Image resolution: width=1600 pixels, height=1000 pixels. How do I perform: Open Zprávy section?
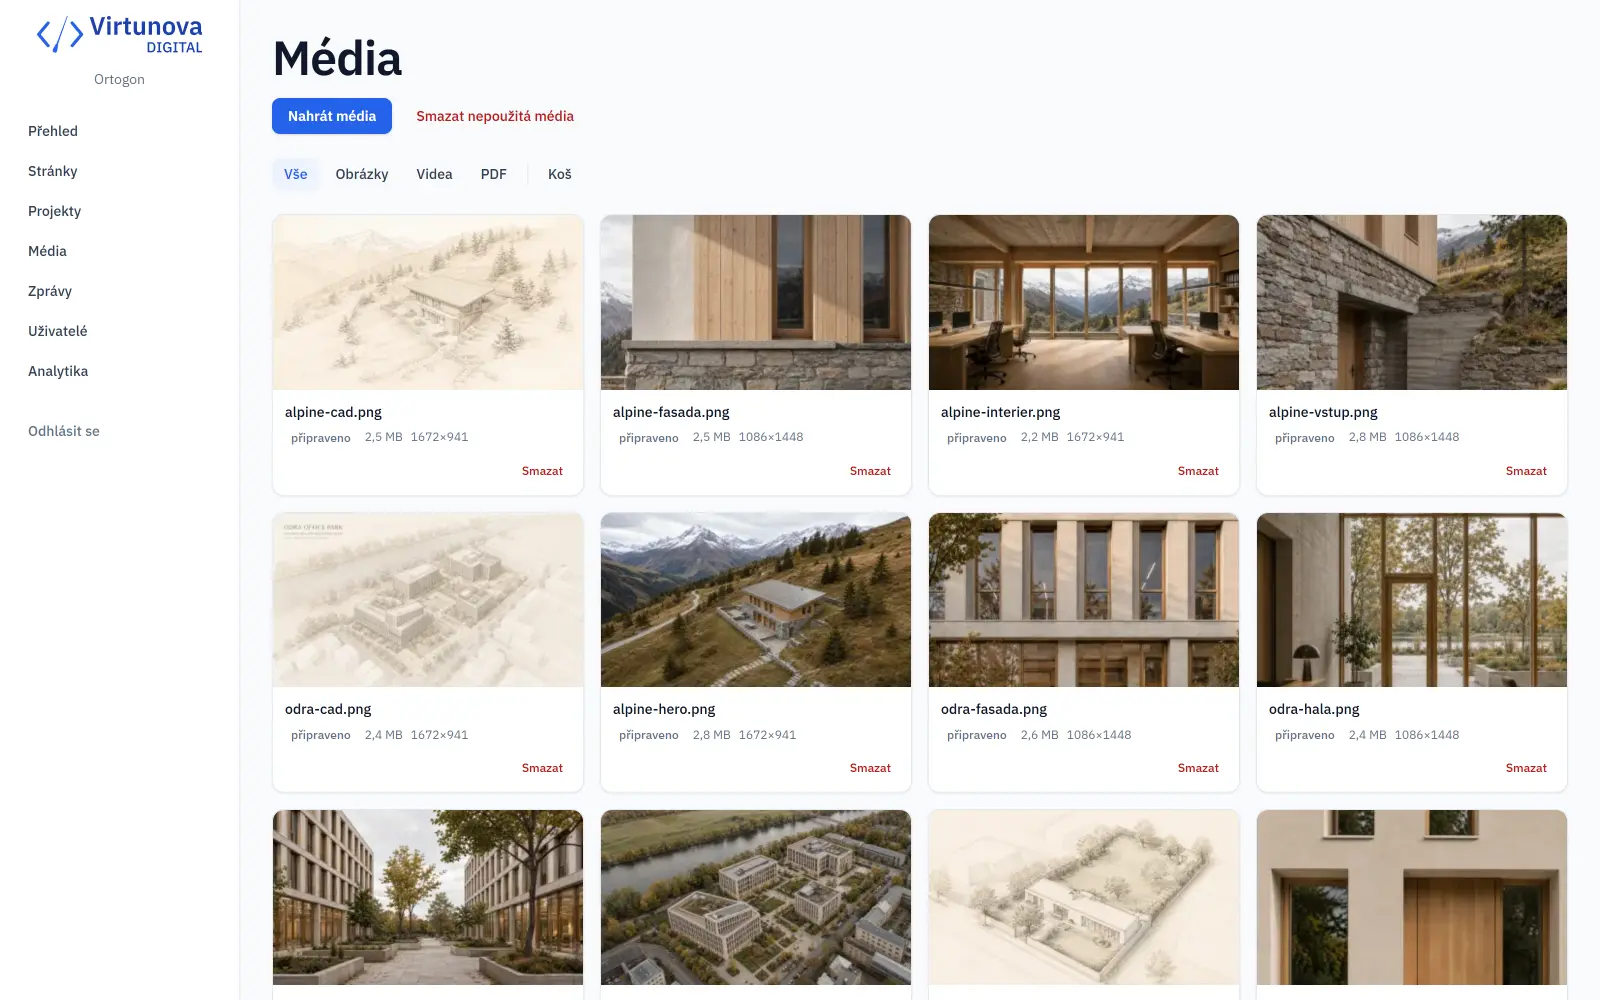coord(50,291)
